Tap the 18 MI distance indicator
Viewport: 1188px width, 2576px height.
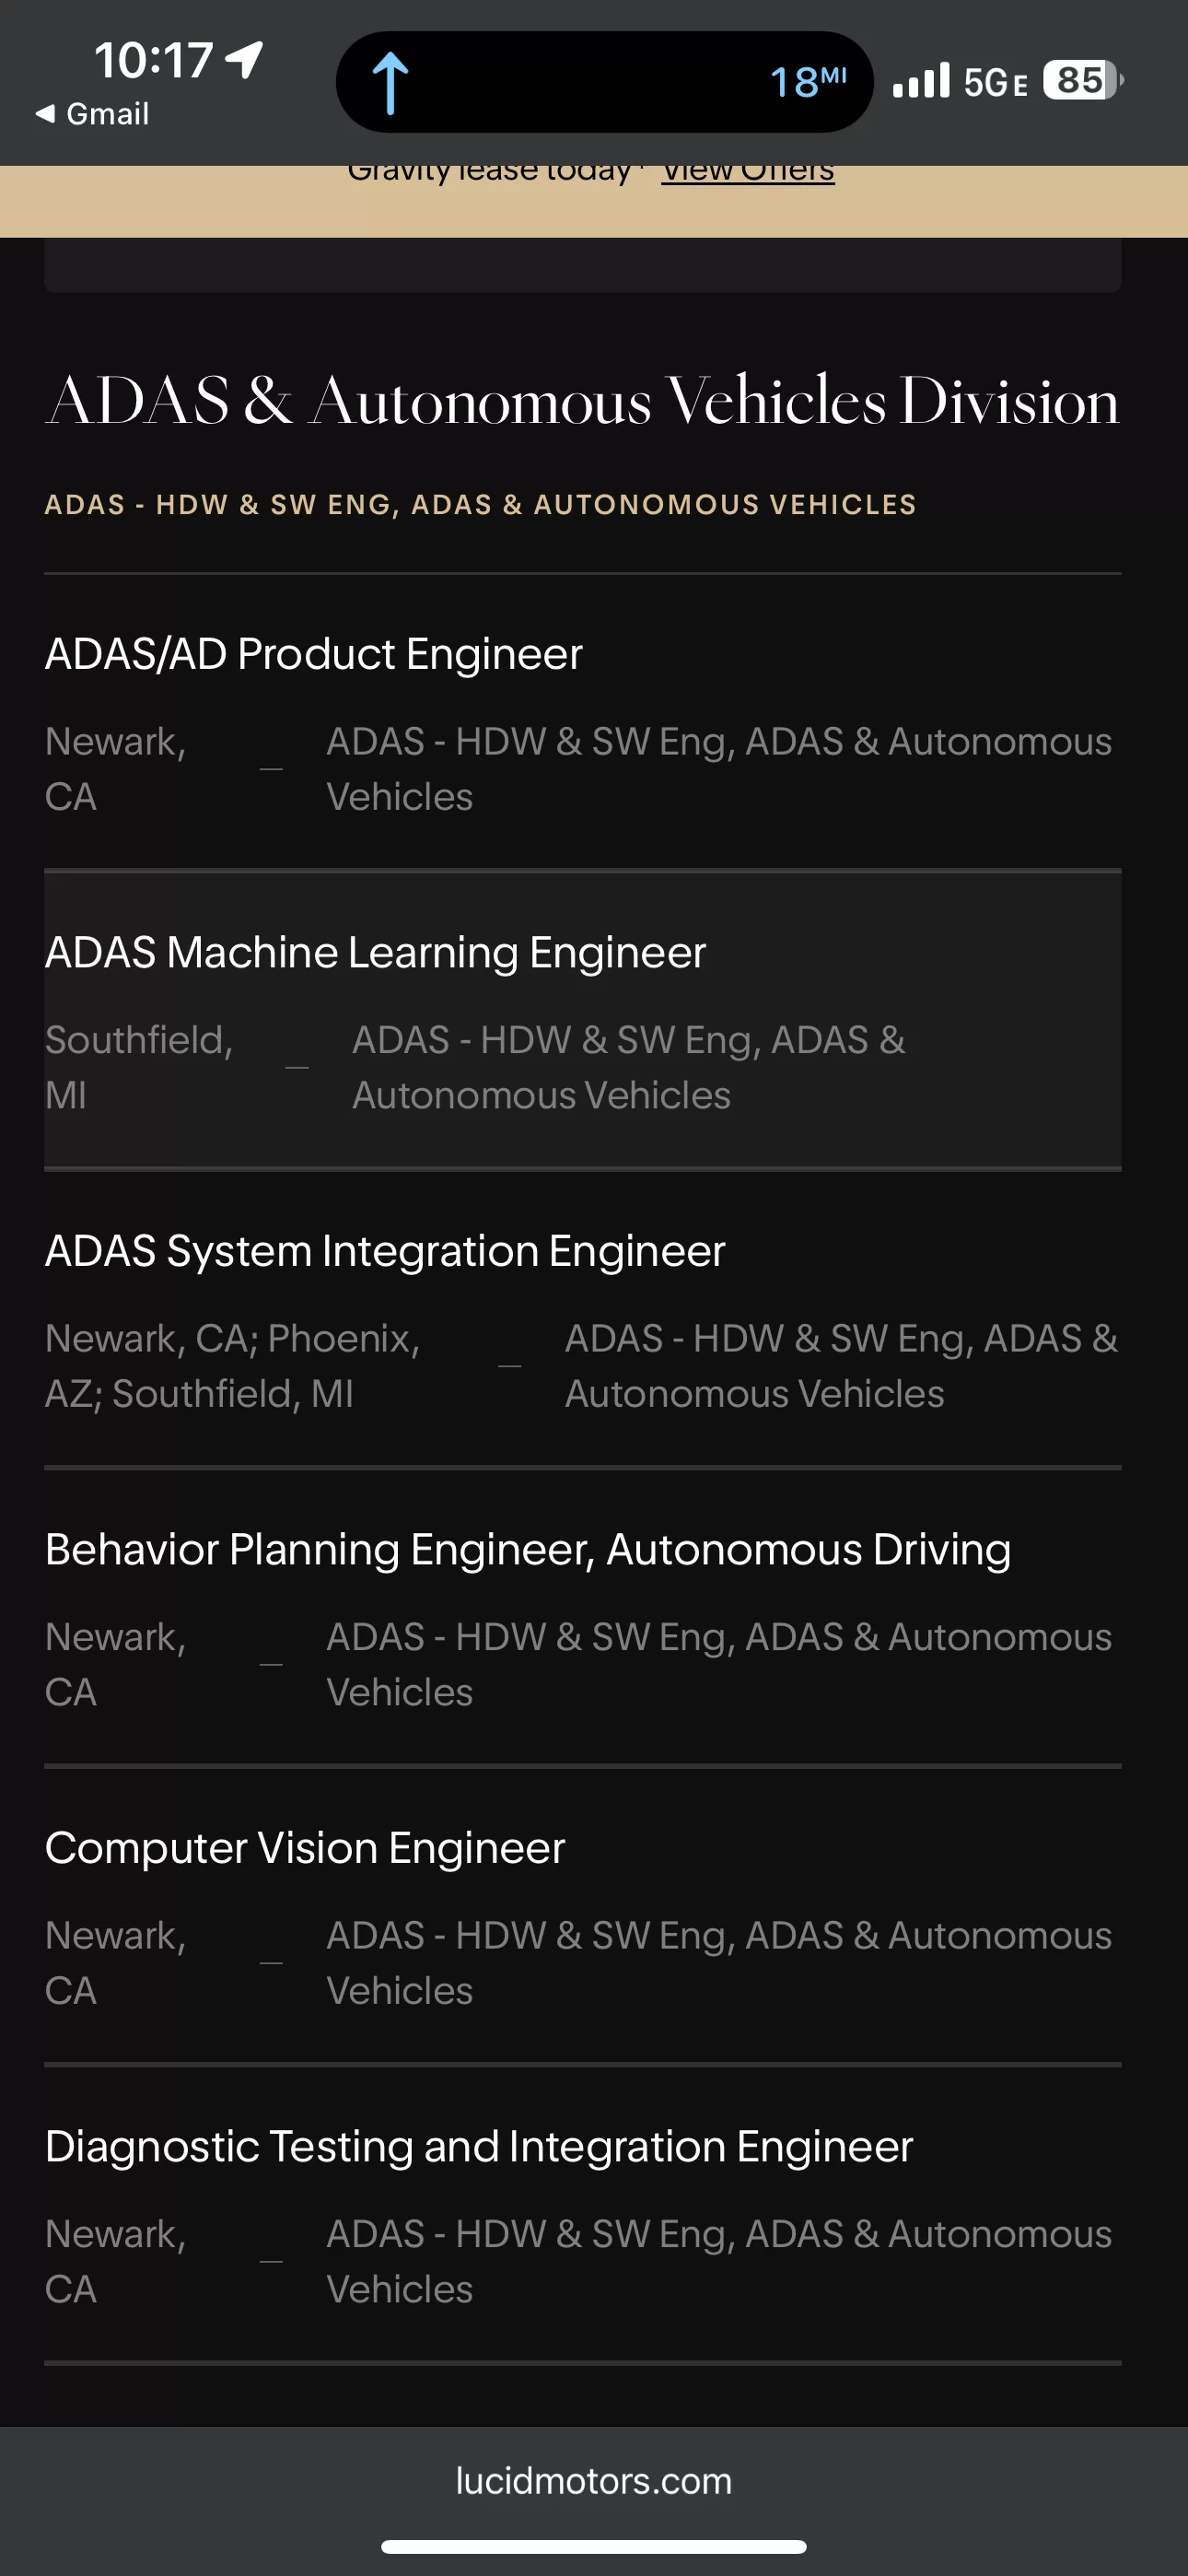[808, 82]
